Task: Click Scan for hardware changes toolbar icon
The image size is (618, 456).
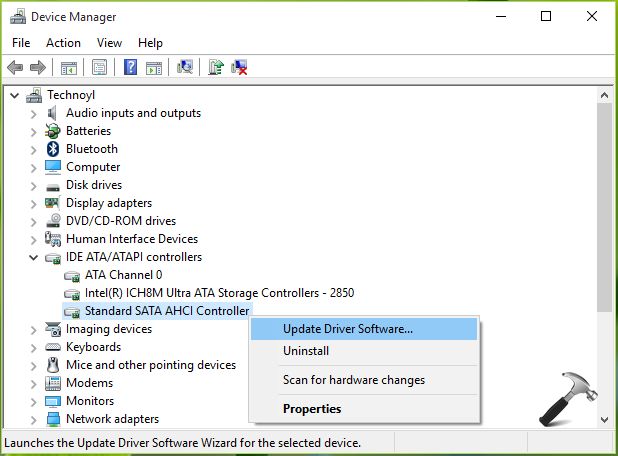Action: [185, 67]
